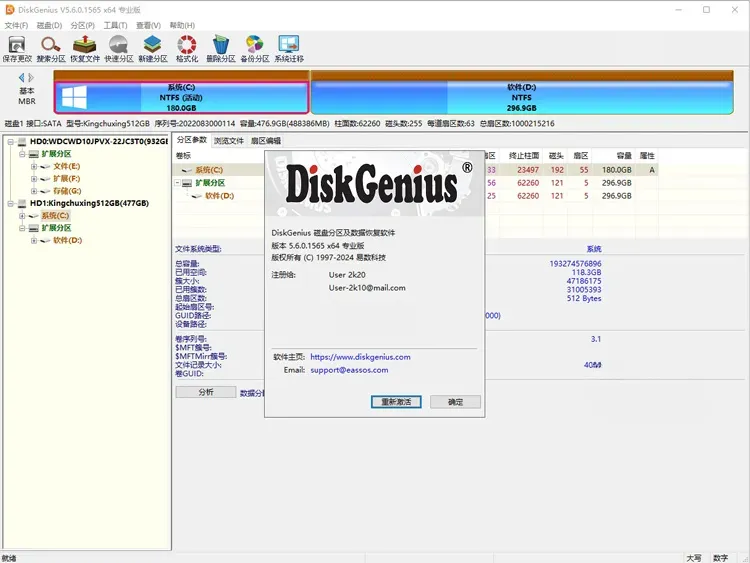Open the 文件(F) menu
Viewport: 750px width, 563px height.
pyautogui.click(x=16, y=25)
